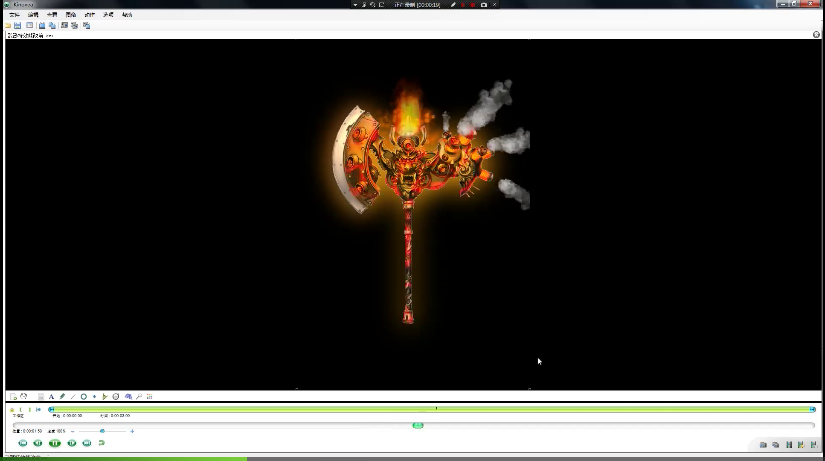
Task: Click the circular refresh icon in drawing toolbar
Action: 23,396
